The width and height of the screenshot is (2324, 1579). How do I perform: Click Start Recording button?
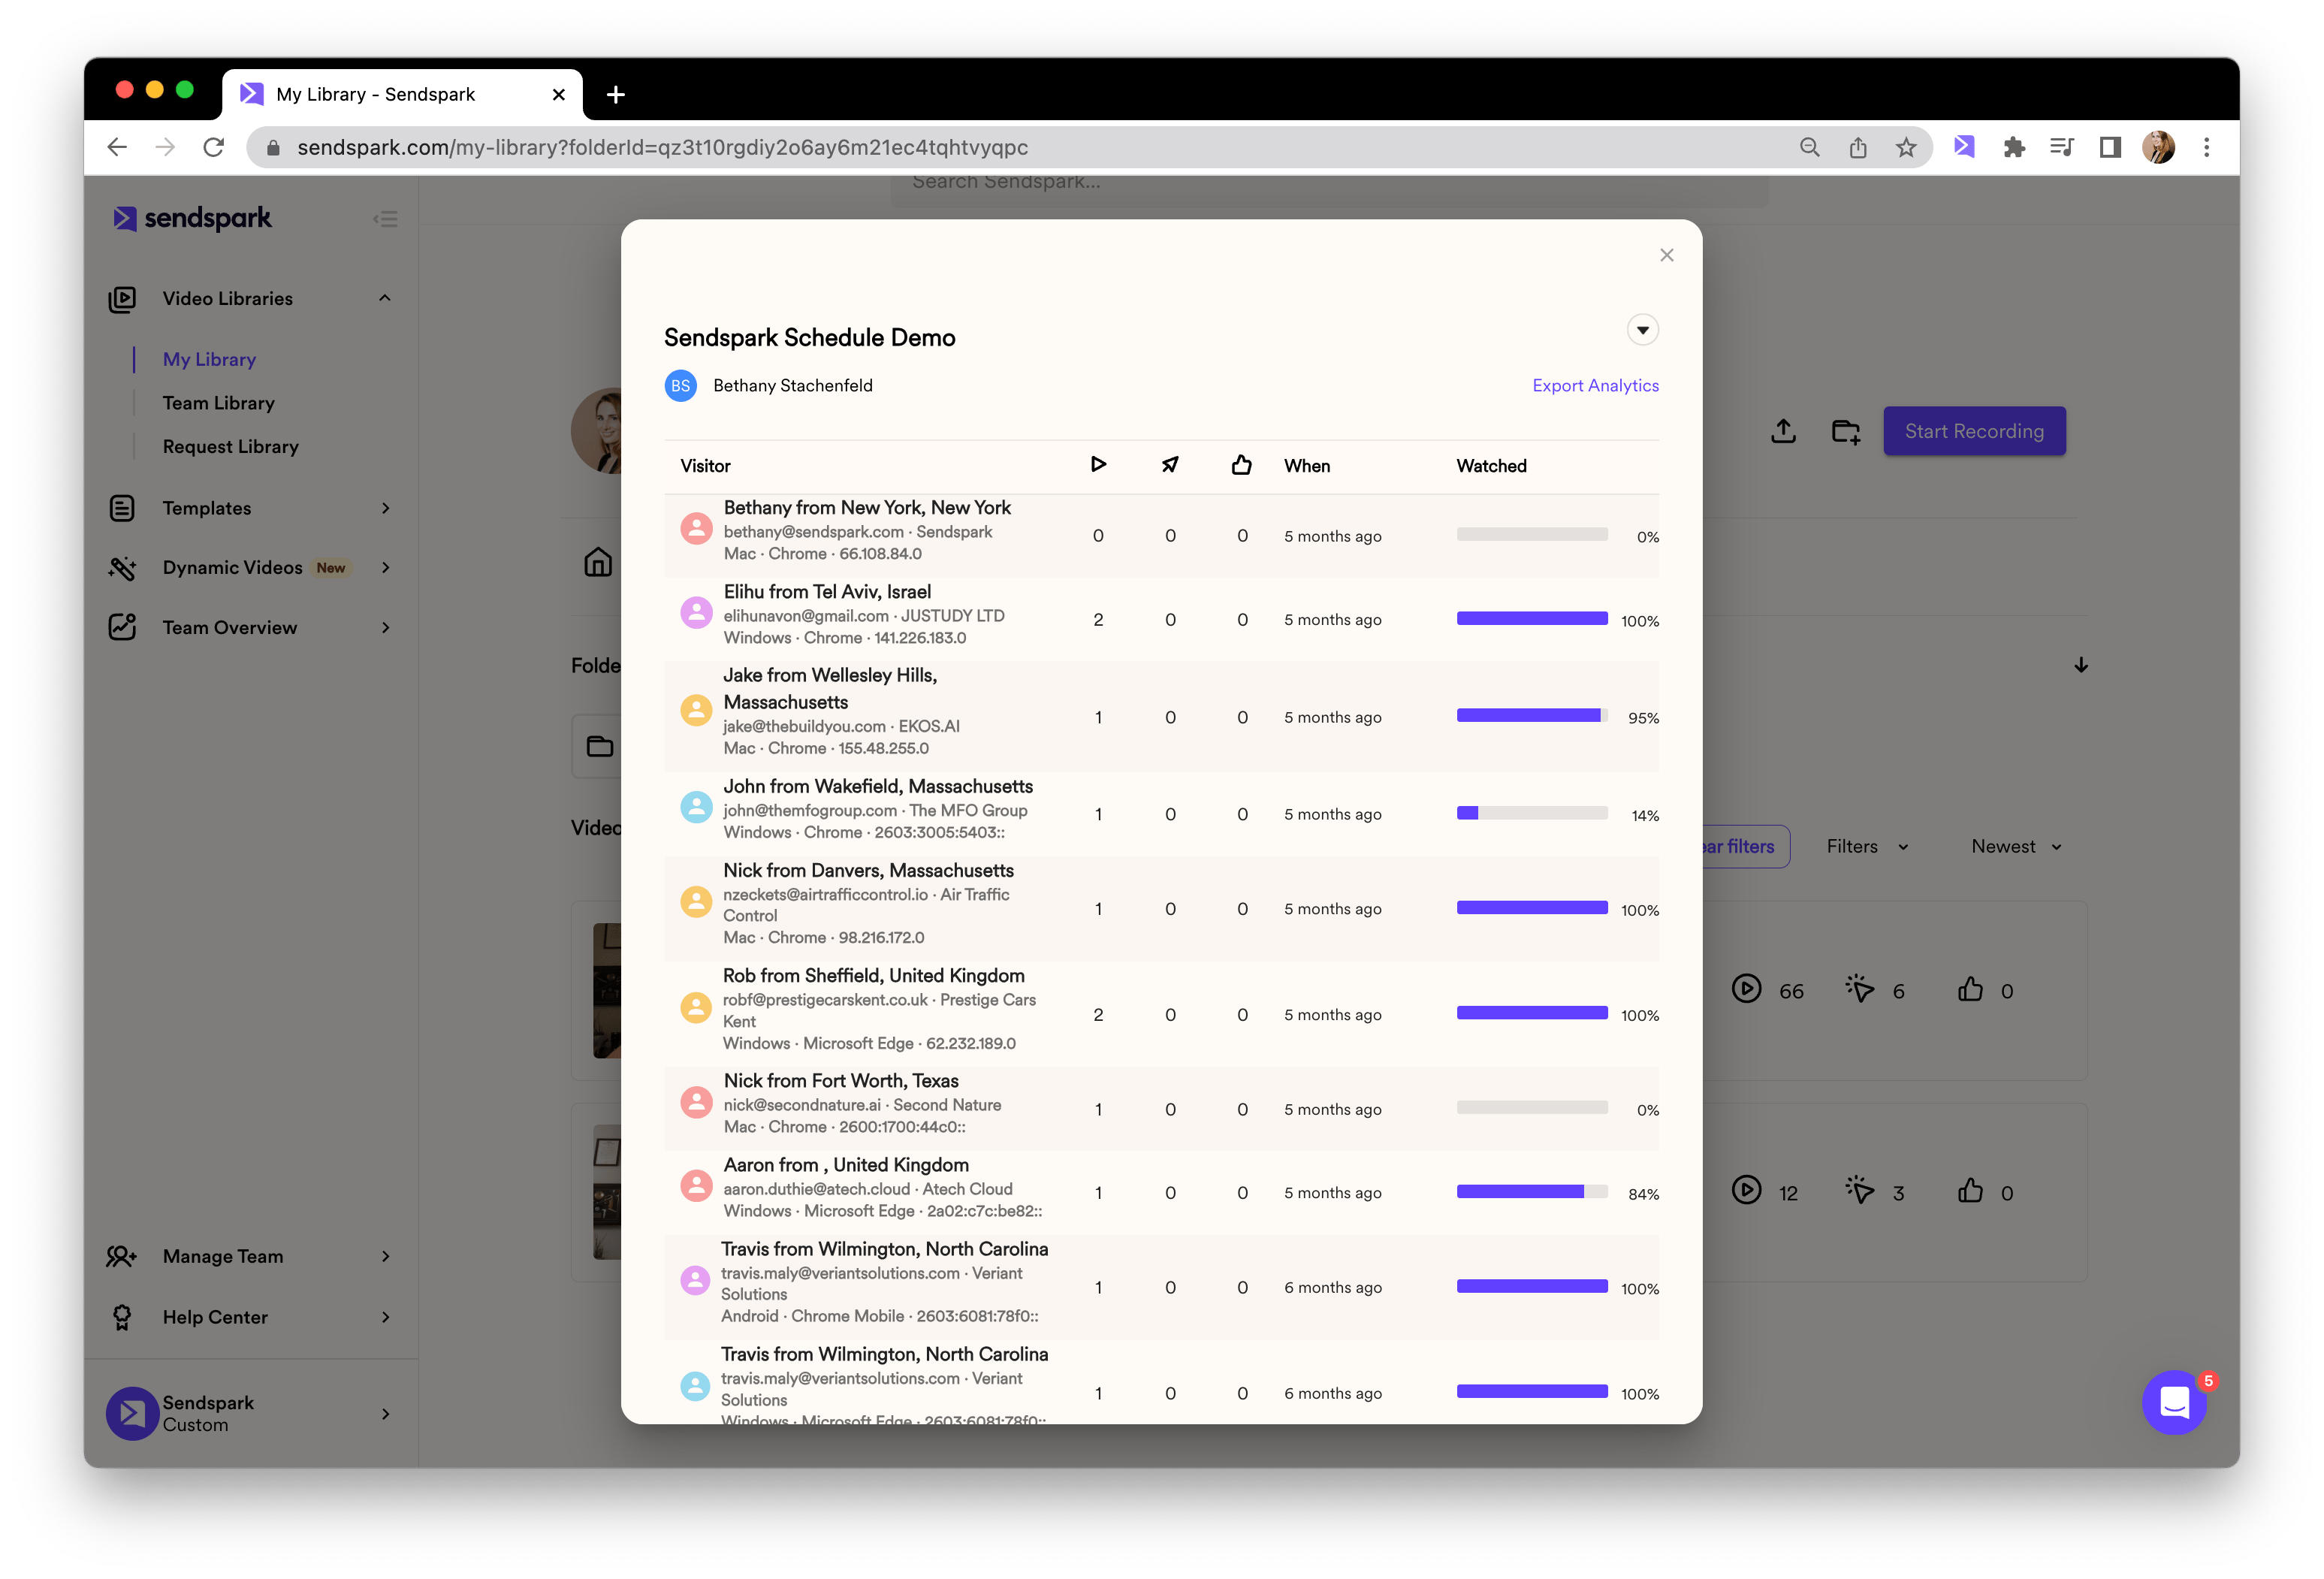[x=1974, y=431]
